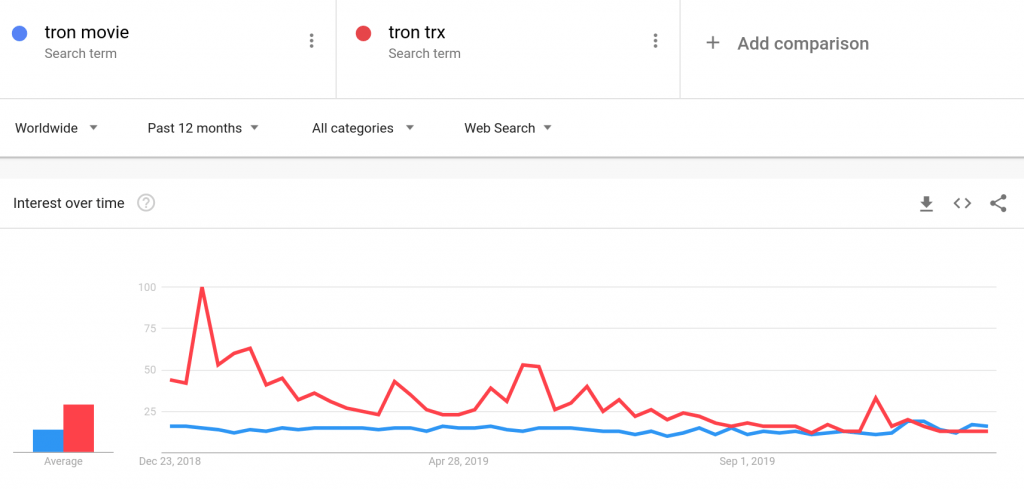Image resolution: width=1024 pixels, height=490 pixels.
Task: Share the interest over time chart
Action: pos(998,203)
